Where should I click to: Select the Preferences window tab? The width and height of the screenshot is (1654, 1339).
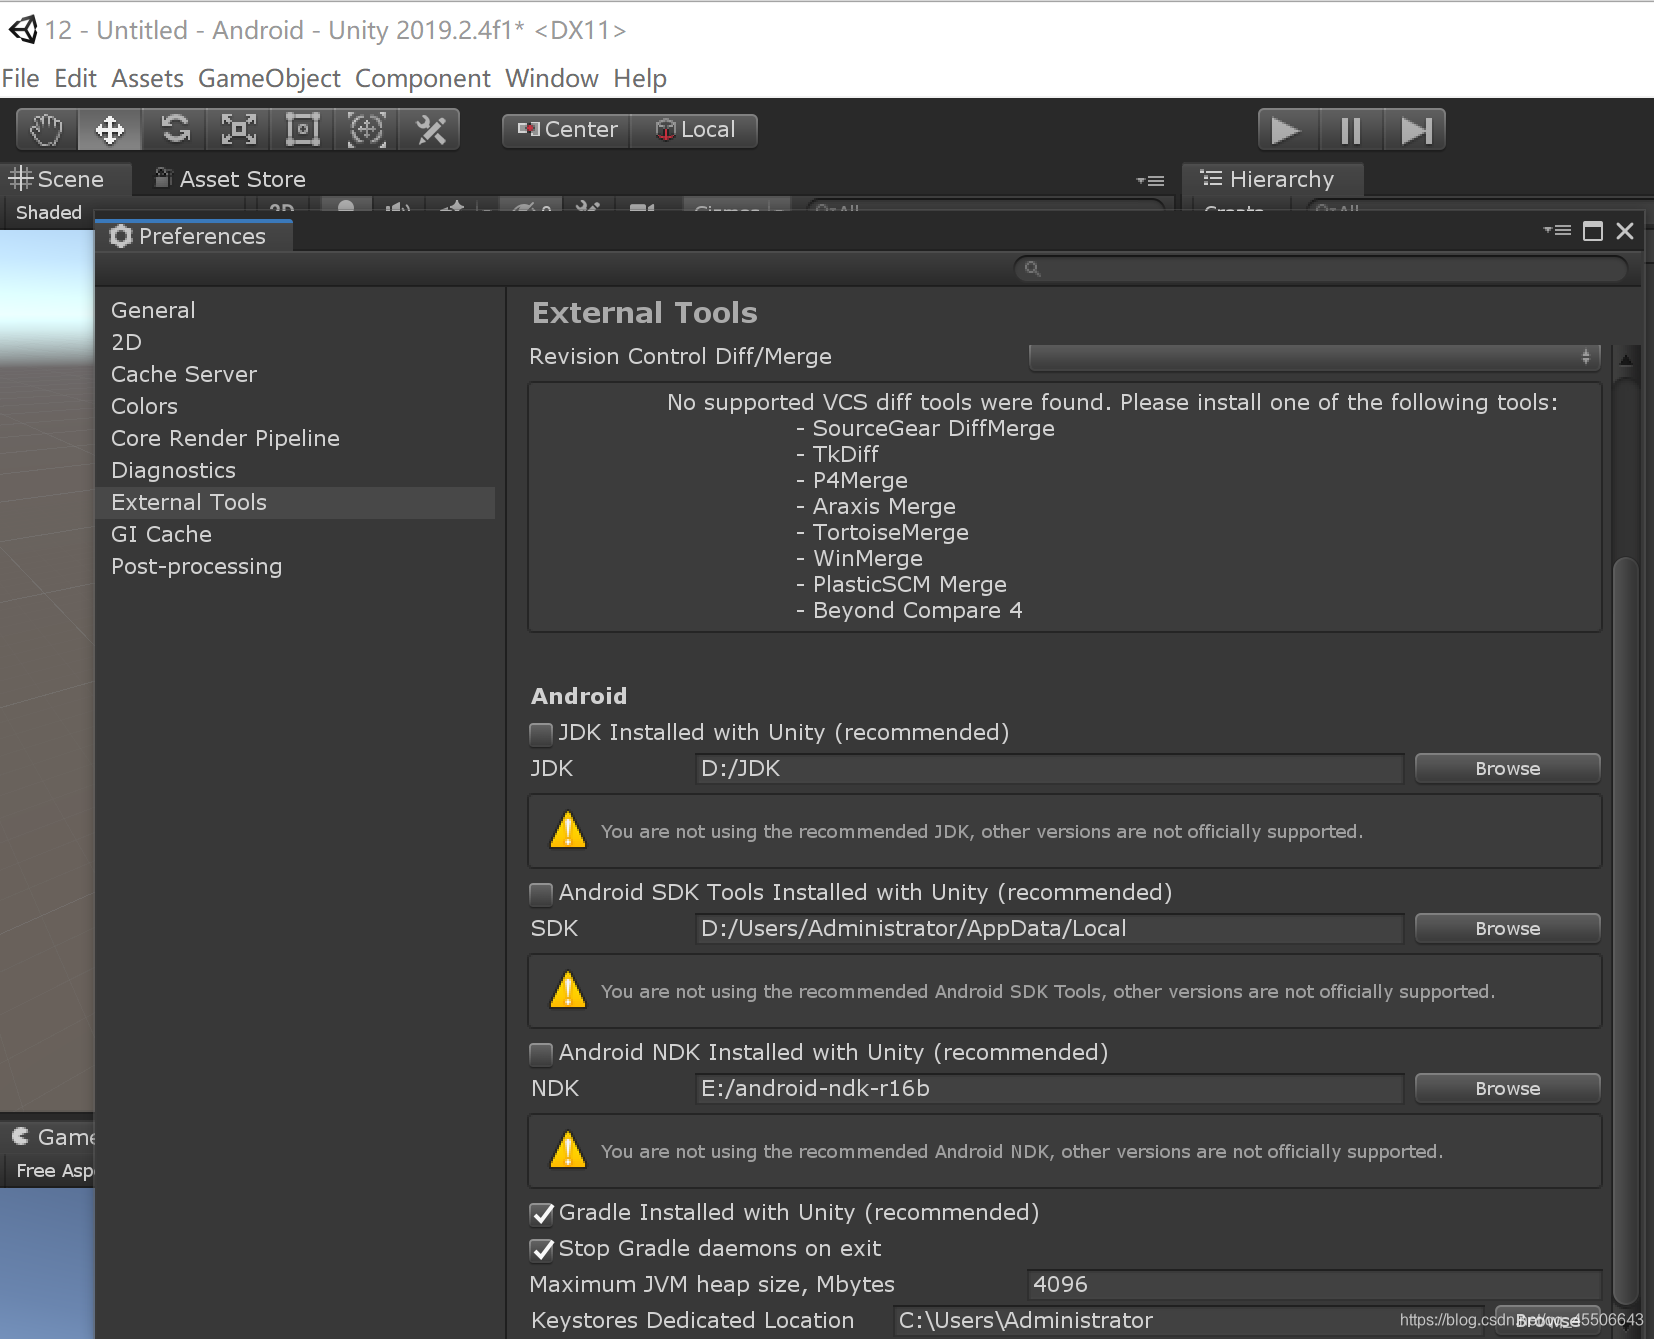(194, 236)
